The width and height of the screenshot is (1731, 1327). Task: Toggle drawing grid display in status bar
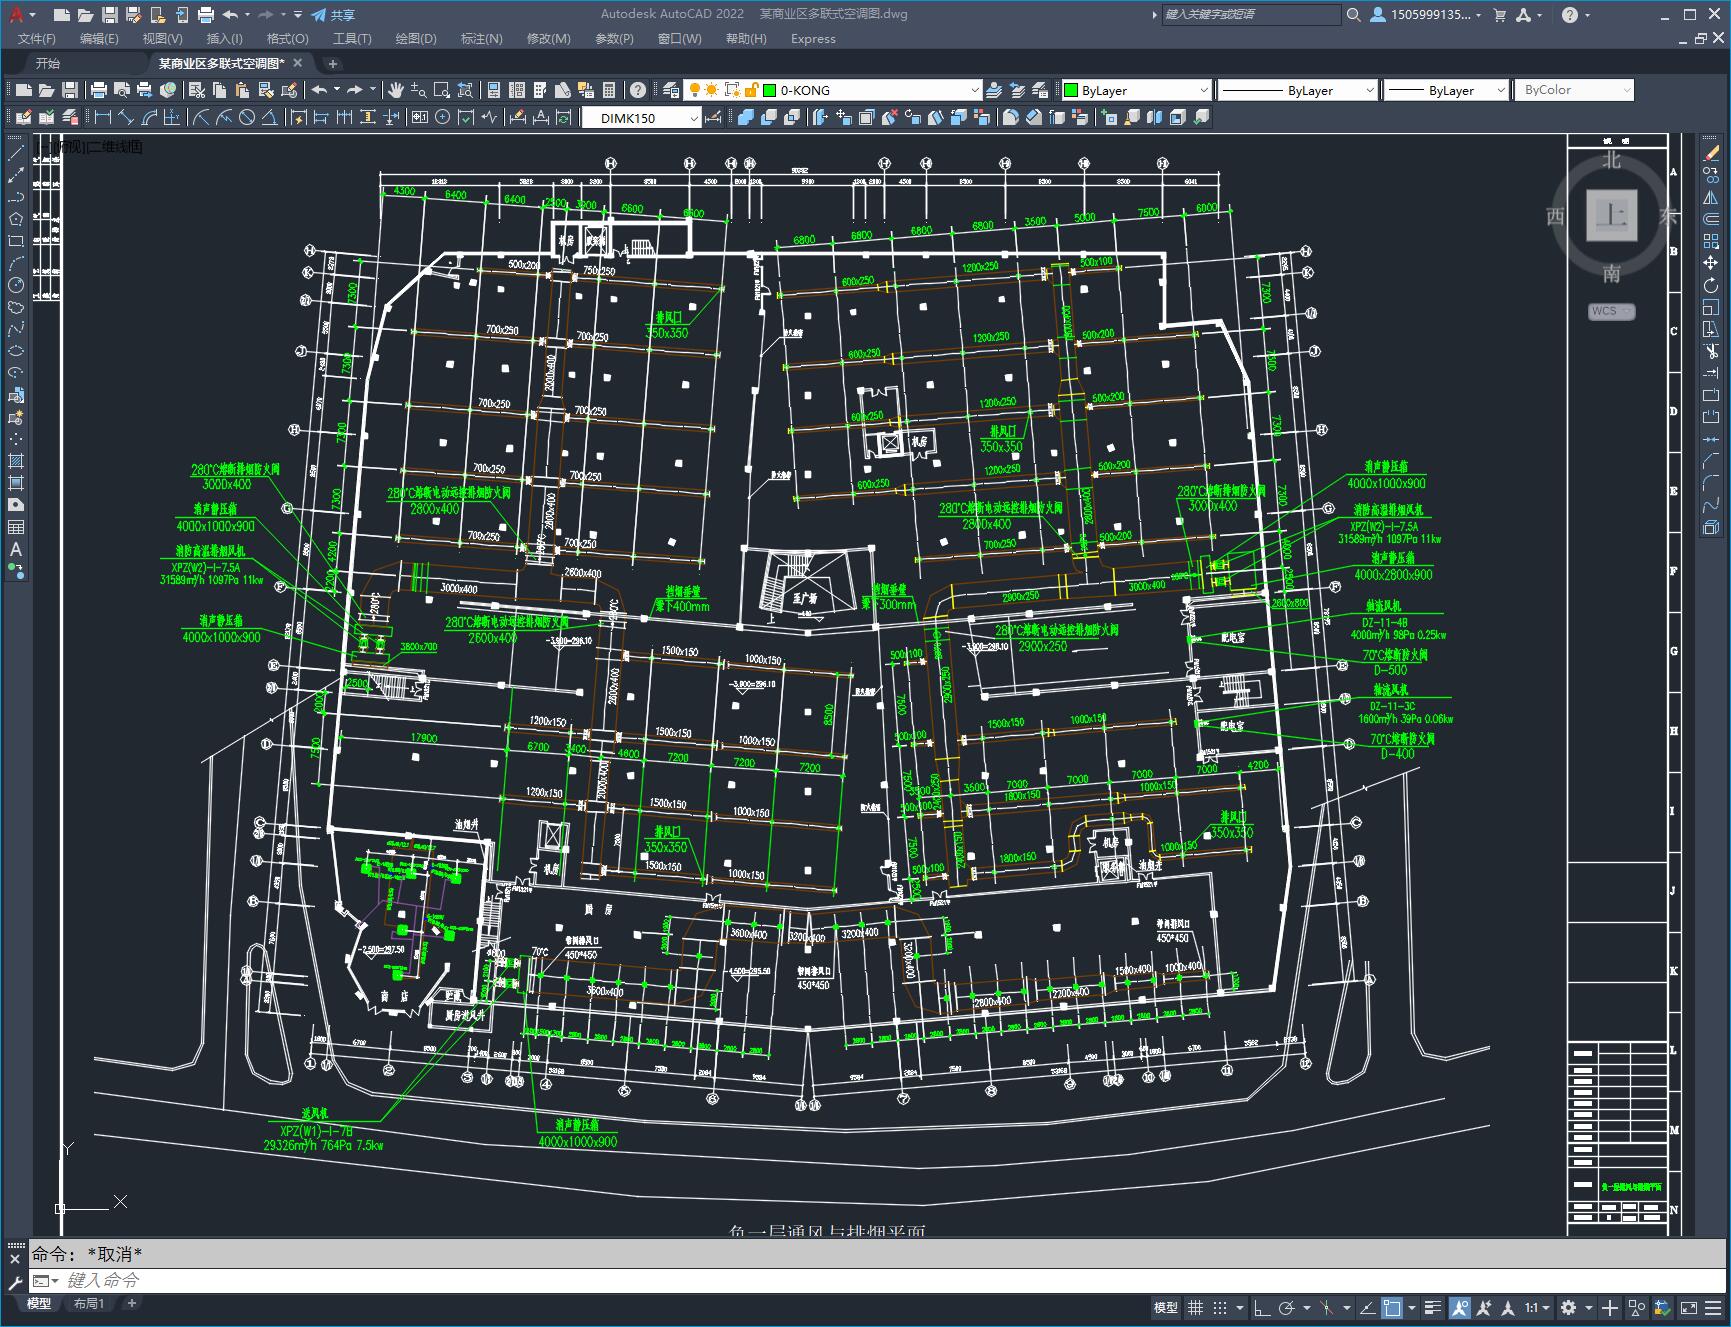click(x=1195, y=1307)
